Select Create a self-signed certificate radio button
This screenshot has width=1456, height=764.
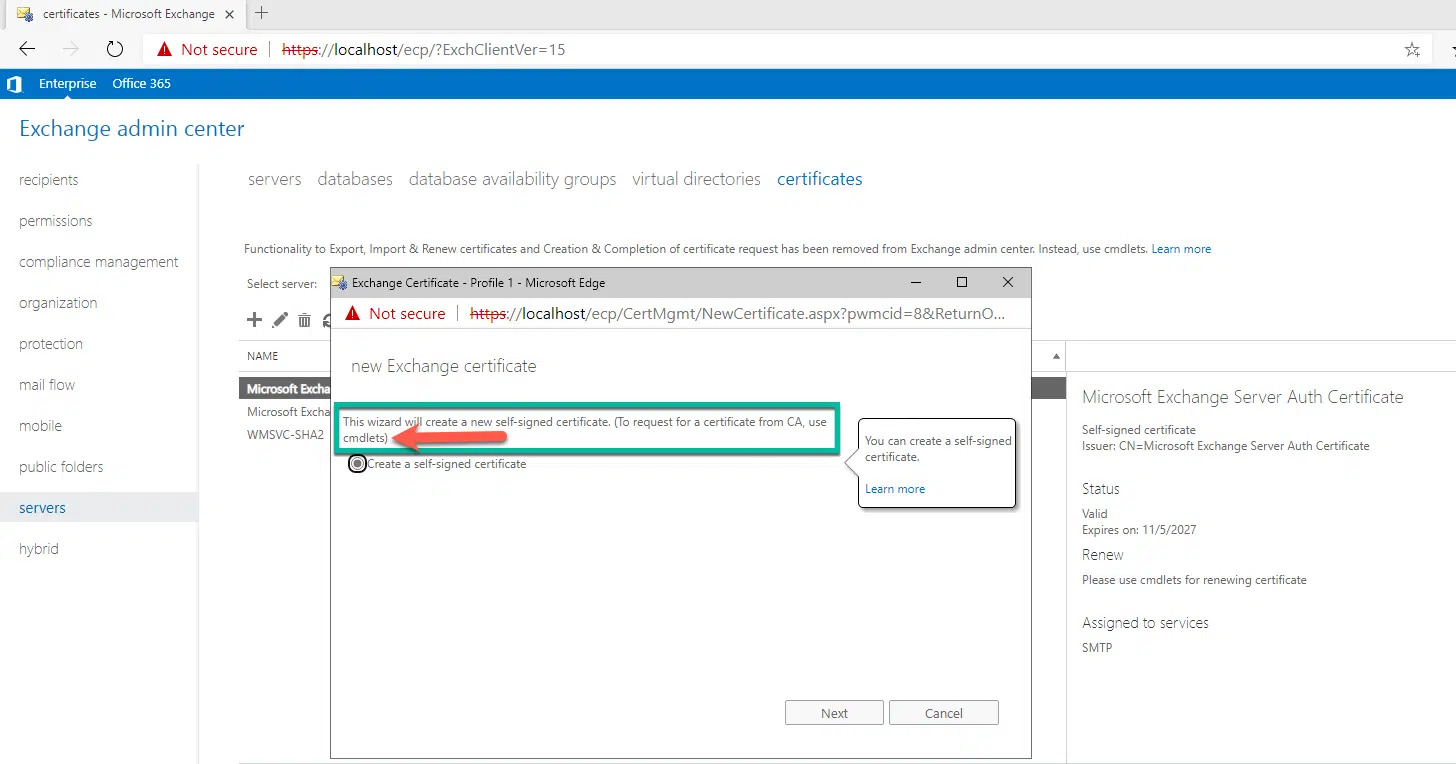coord(357,464)
